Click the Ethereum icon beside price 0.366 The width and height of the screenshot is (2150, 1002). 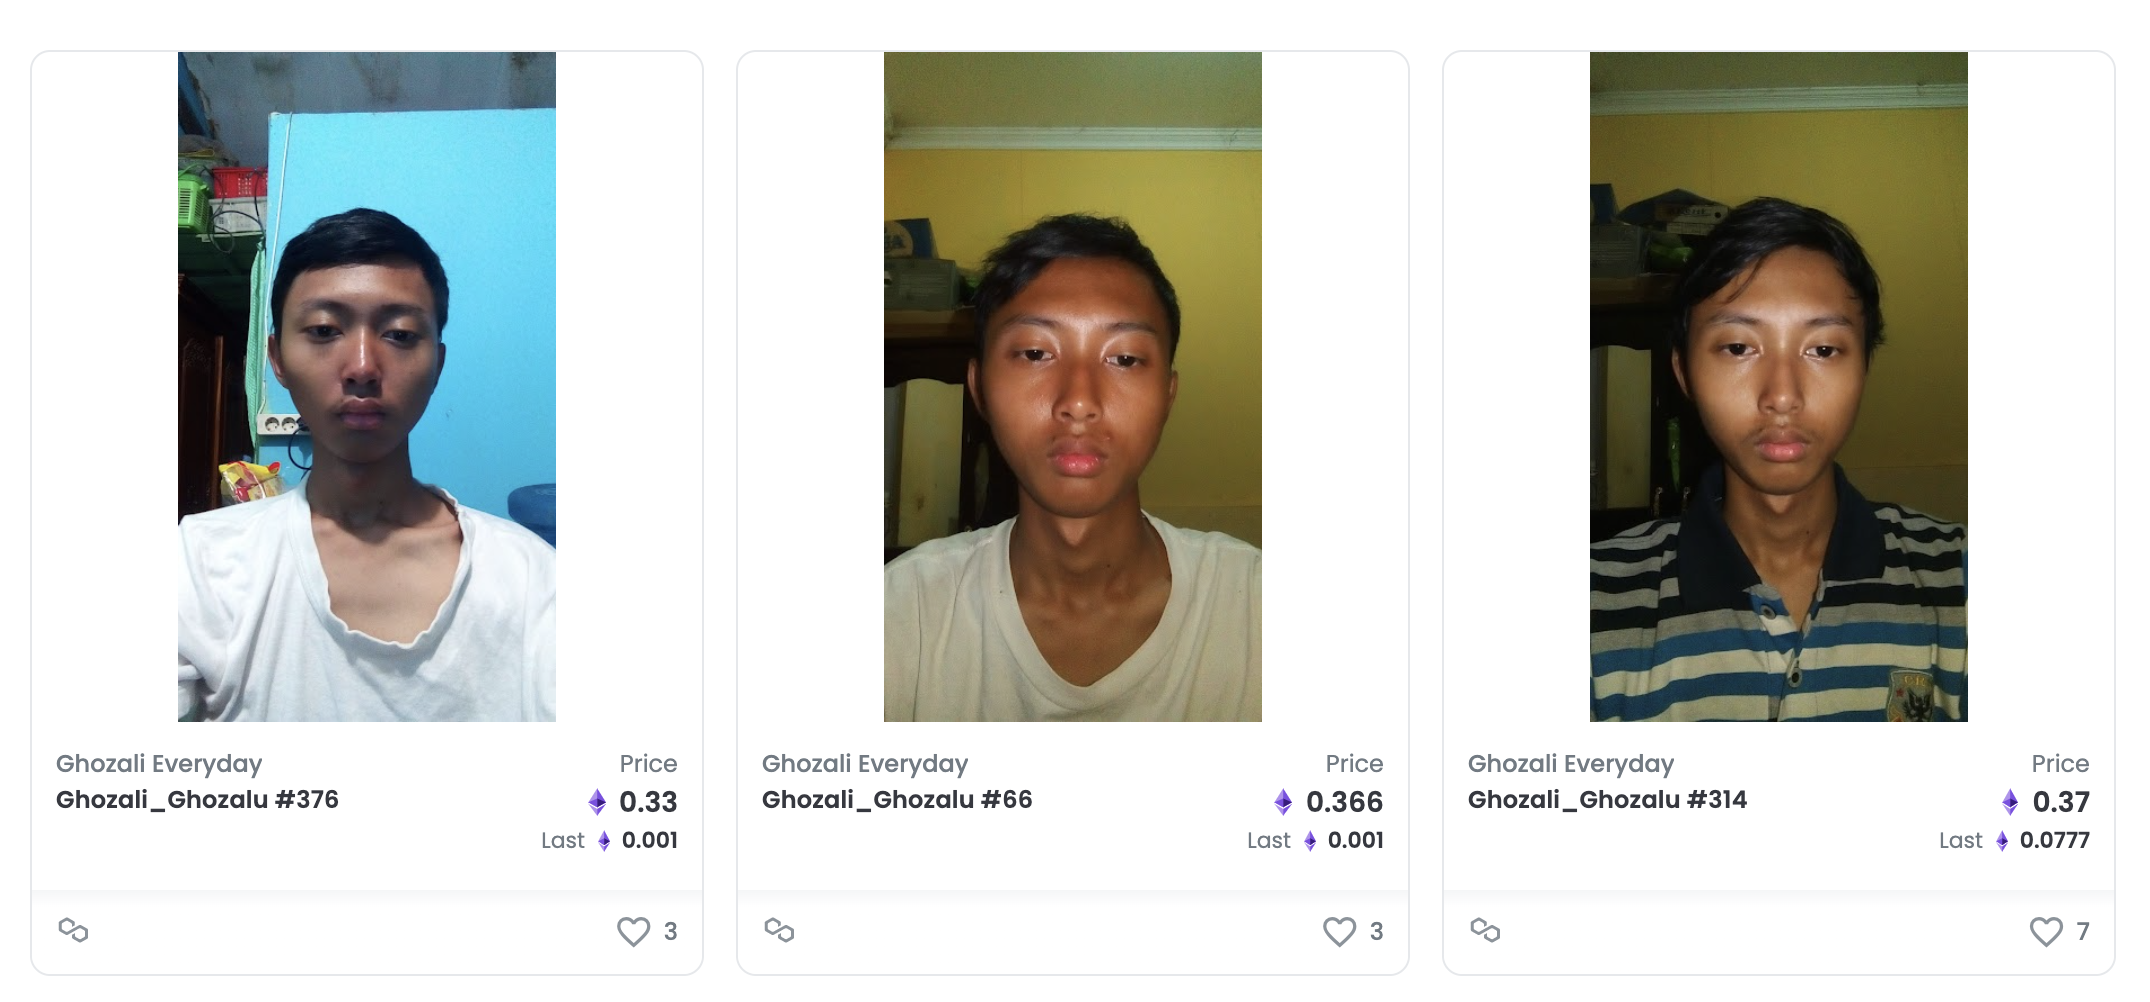point(1283,802)
